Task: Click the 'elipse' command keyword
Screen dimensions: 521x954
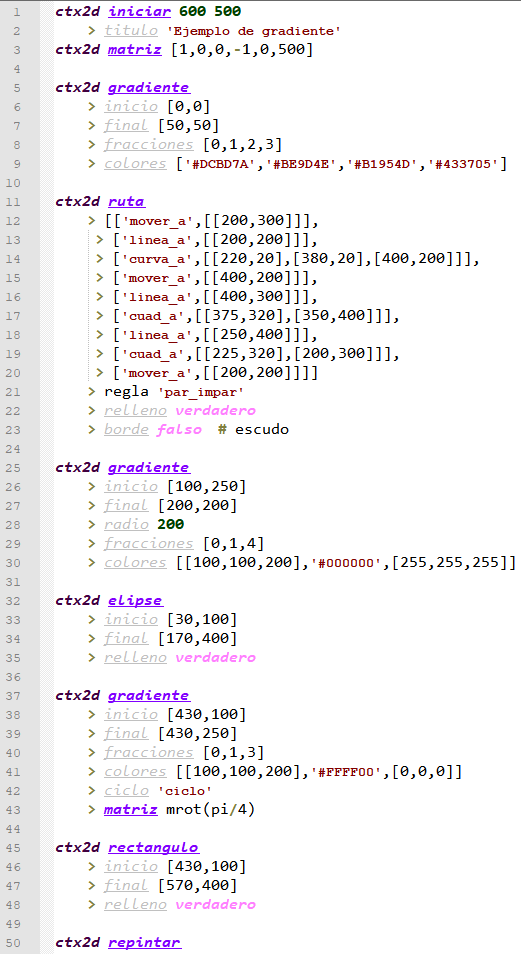Action: (x=135, y=601)
